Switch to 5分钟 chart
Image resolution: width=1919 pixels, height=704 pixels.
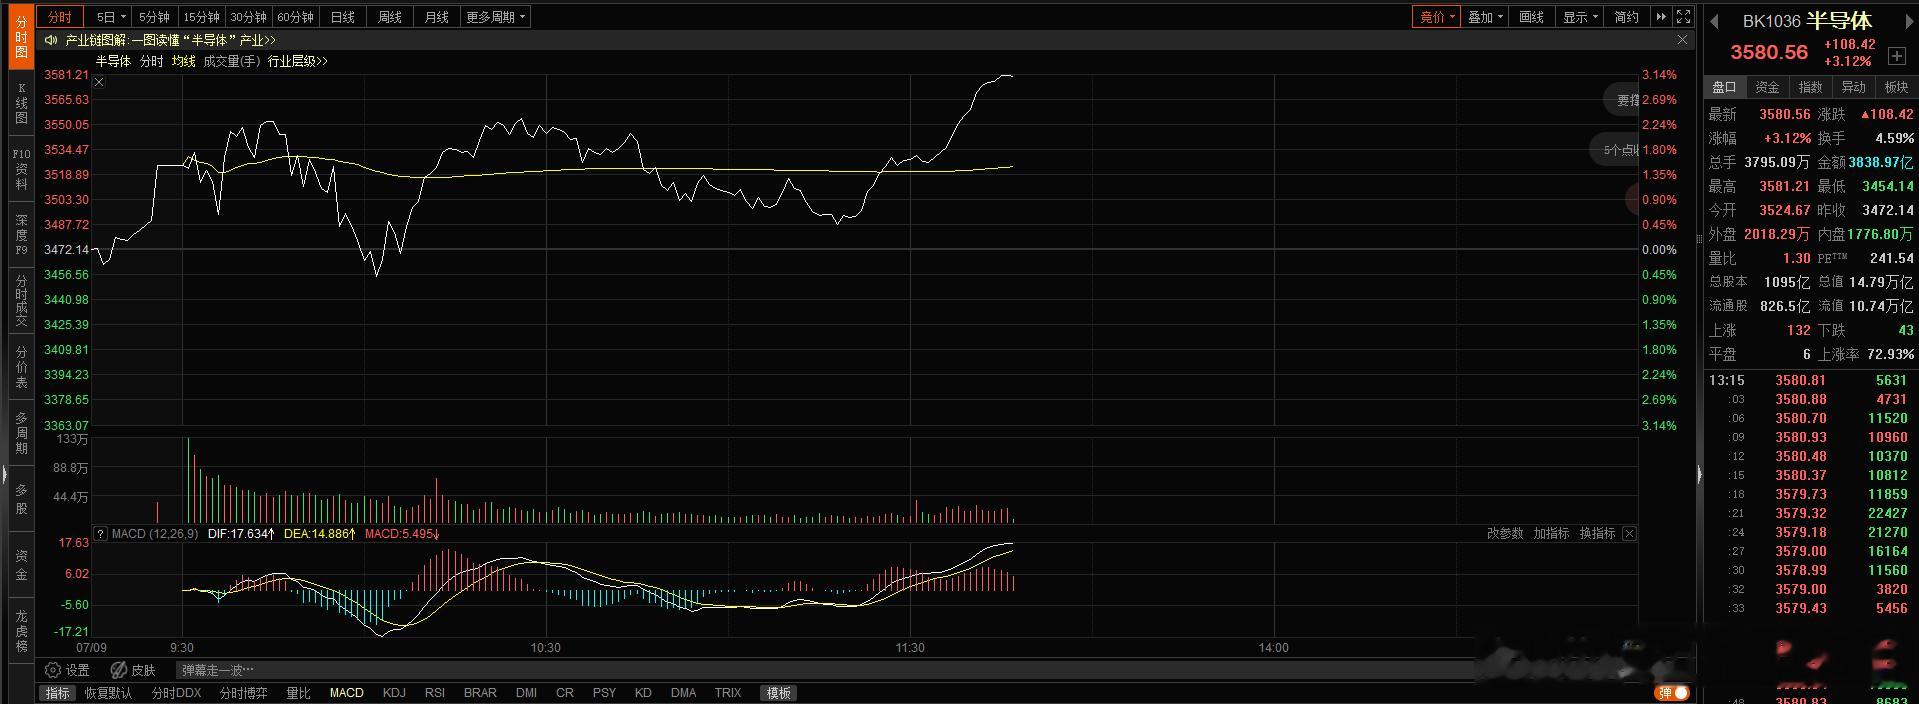point(154,17)
